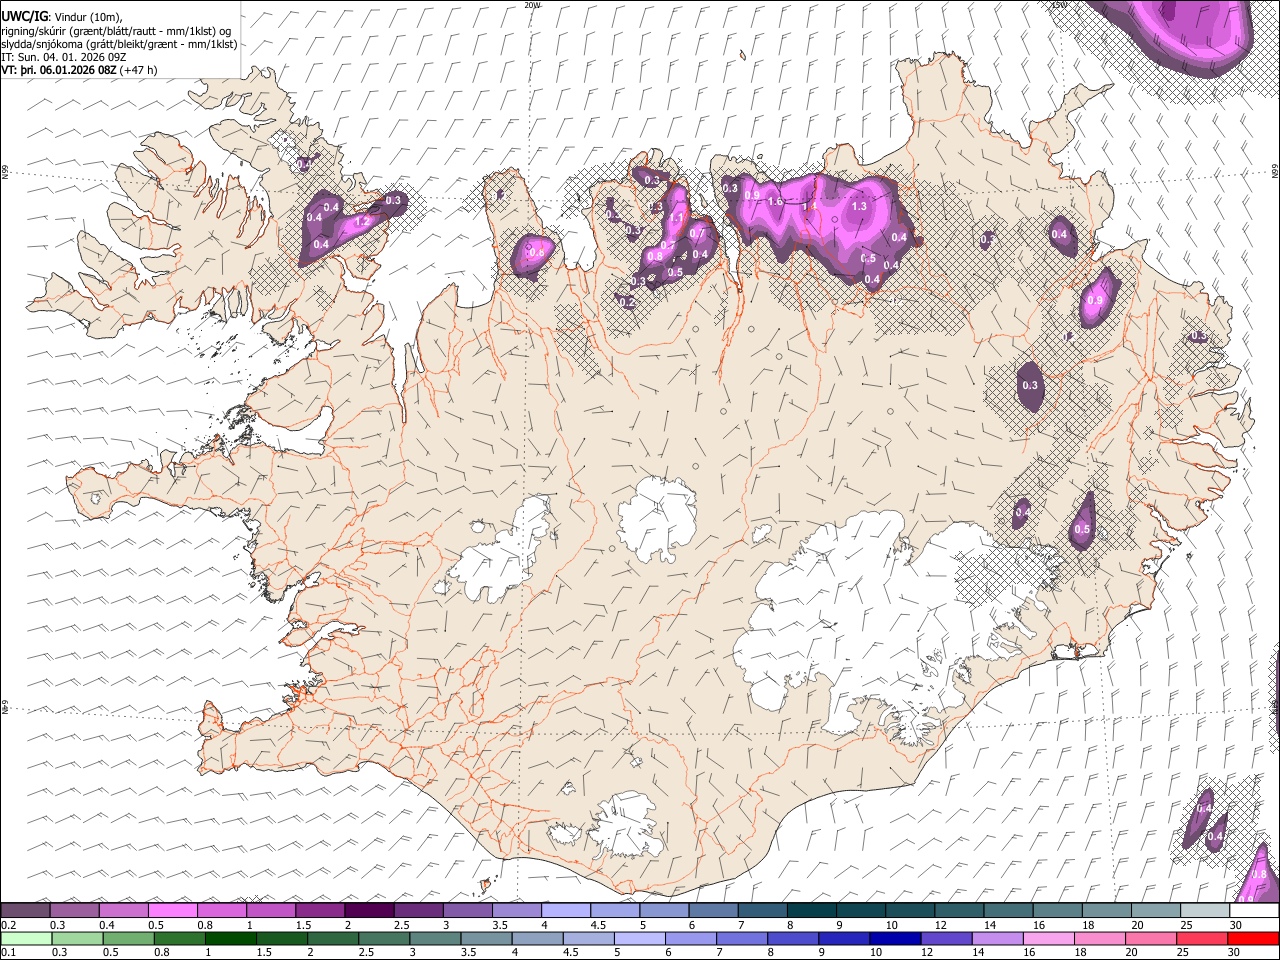Click the 1.3 precipitation value on the map

point(859,207)
